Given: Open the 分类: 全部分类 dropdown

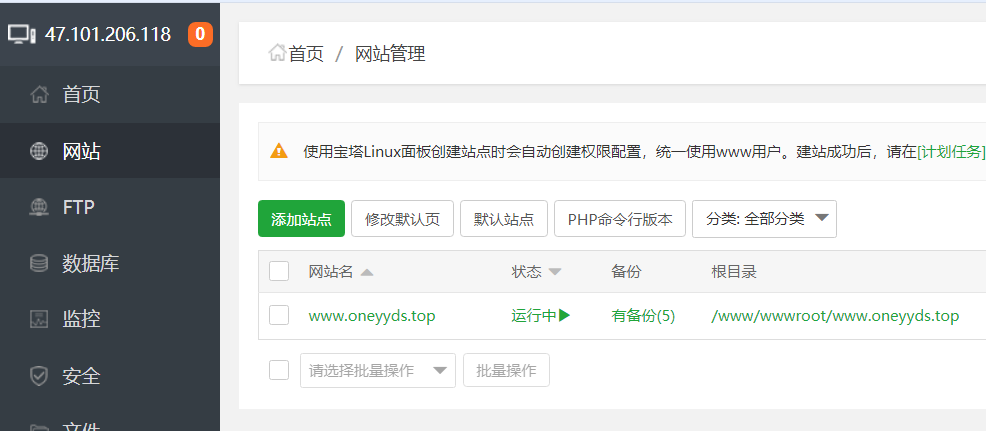Looking at the screenshot, I should point(764,219).
